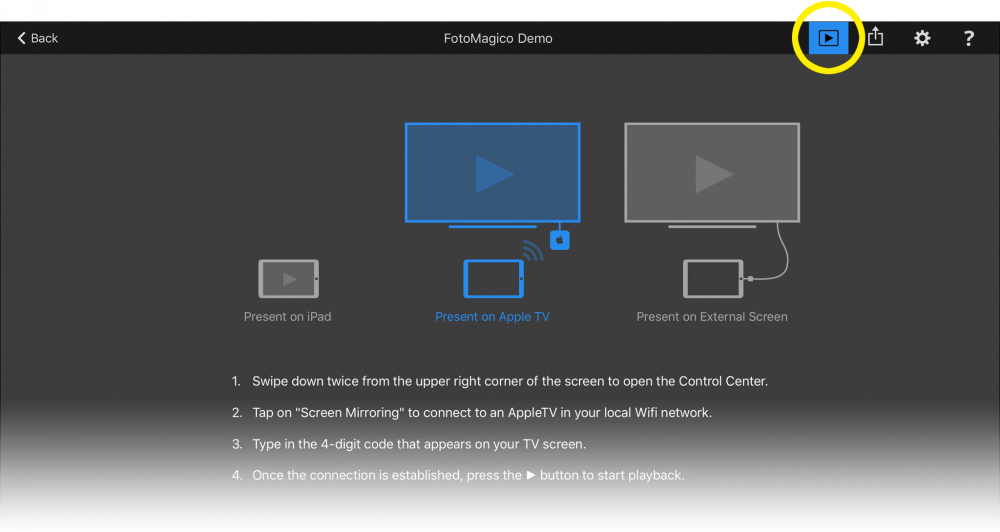Choose the Present on iPad label
1000x532 pixels.
(x=288, y=316)
